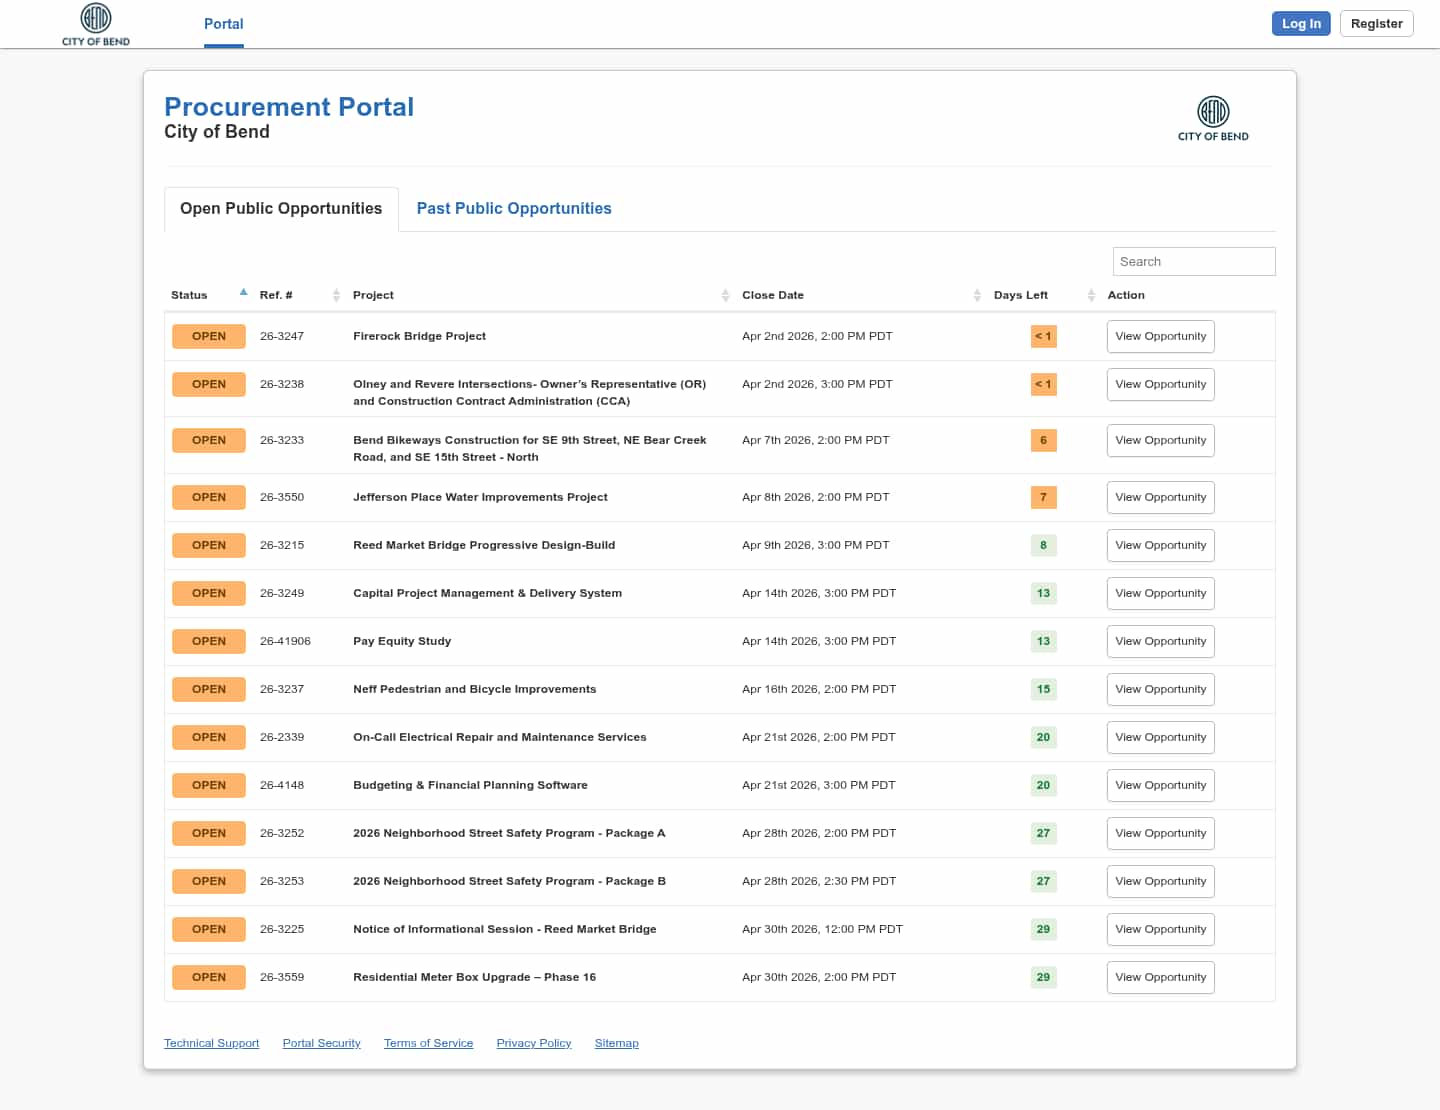Screen dimensions: 1440x1110
Task: Click the 29 days left badge for Residential Meter Box
Action: pyautogui.click(x=1043, y=977)
